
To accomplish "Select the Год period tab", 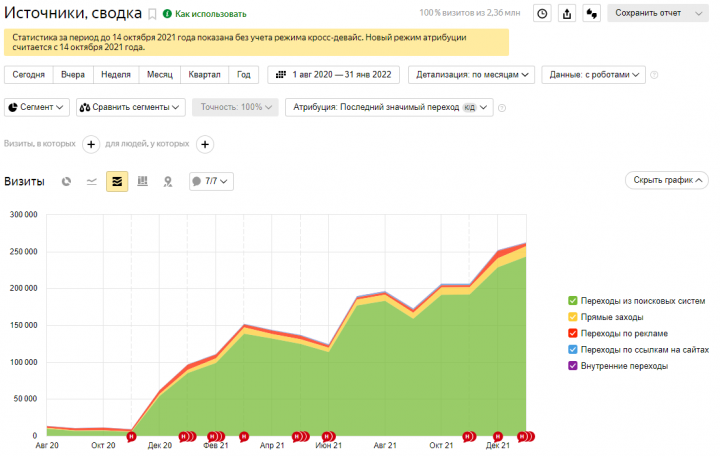I will pyautogui.click(x=243, y=74).
